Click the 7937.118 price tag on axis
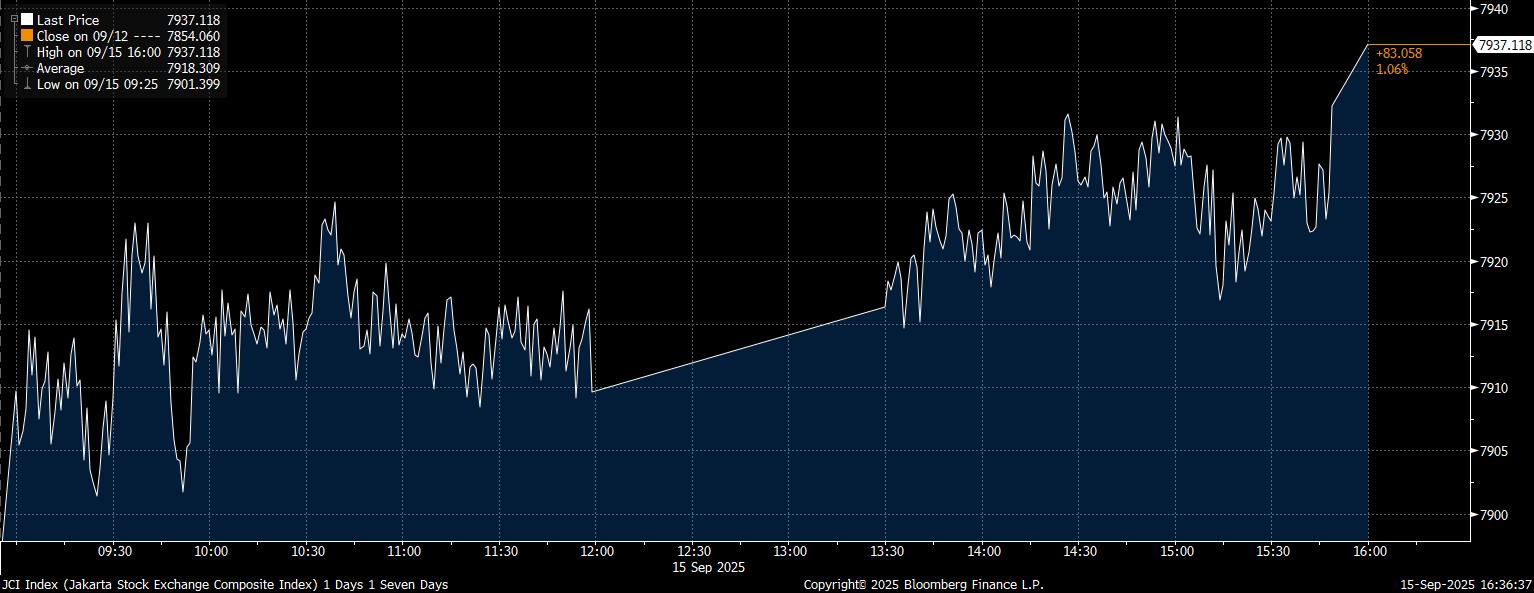1534x593 pixels. coord(1504,45)
